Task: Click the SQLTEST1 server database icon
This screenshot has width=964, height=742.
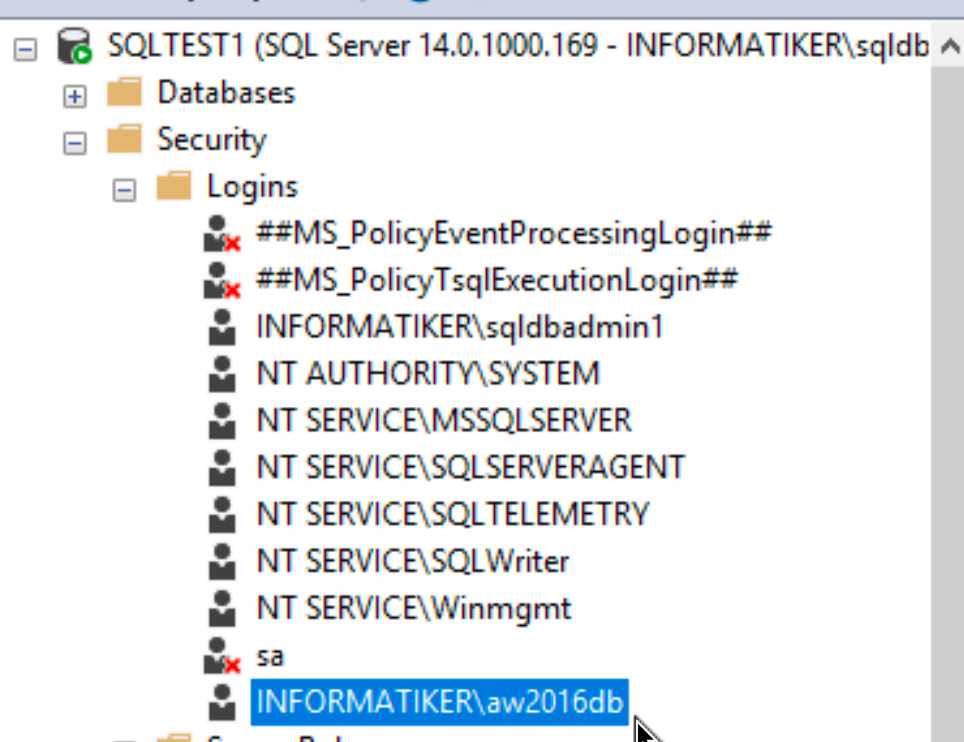Action: [x=74, y=46]
